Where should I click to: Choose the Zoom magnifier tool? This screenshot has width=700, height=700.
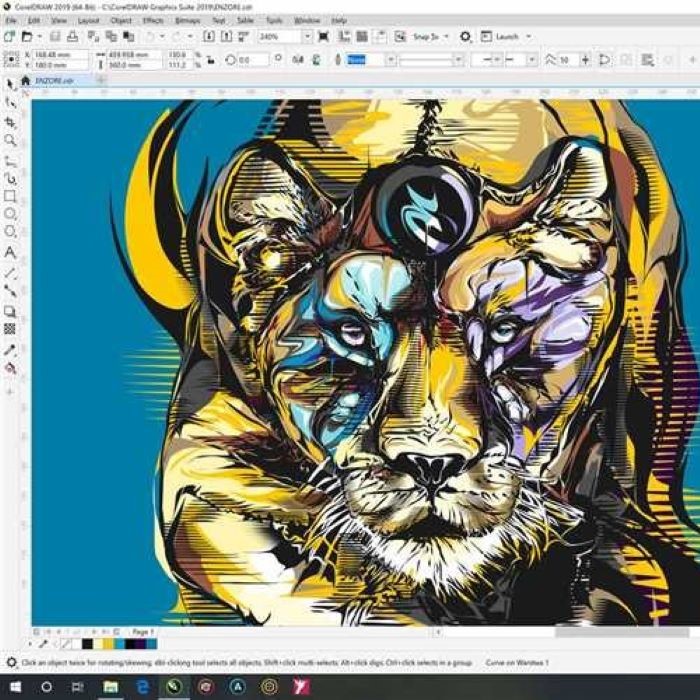click(x=10, y=141)
